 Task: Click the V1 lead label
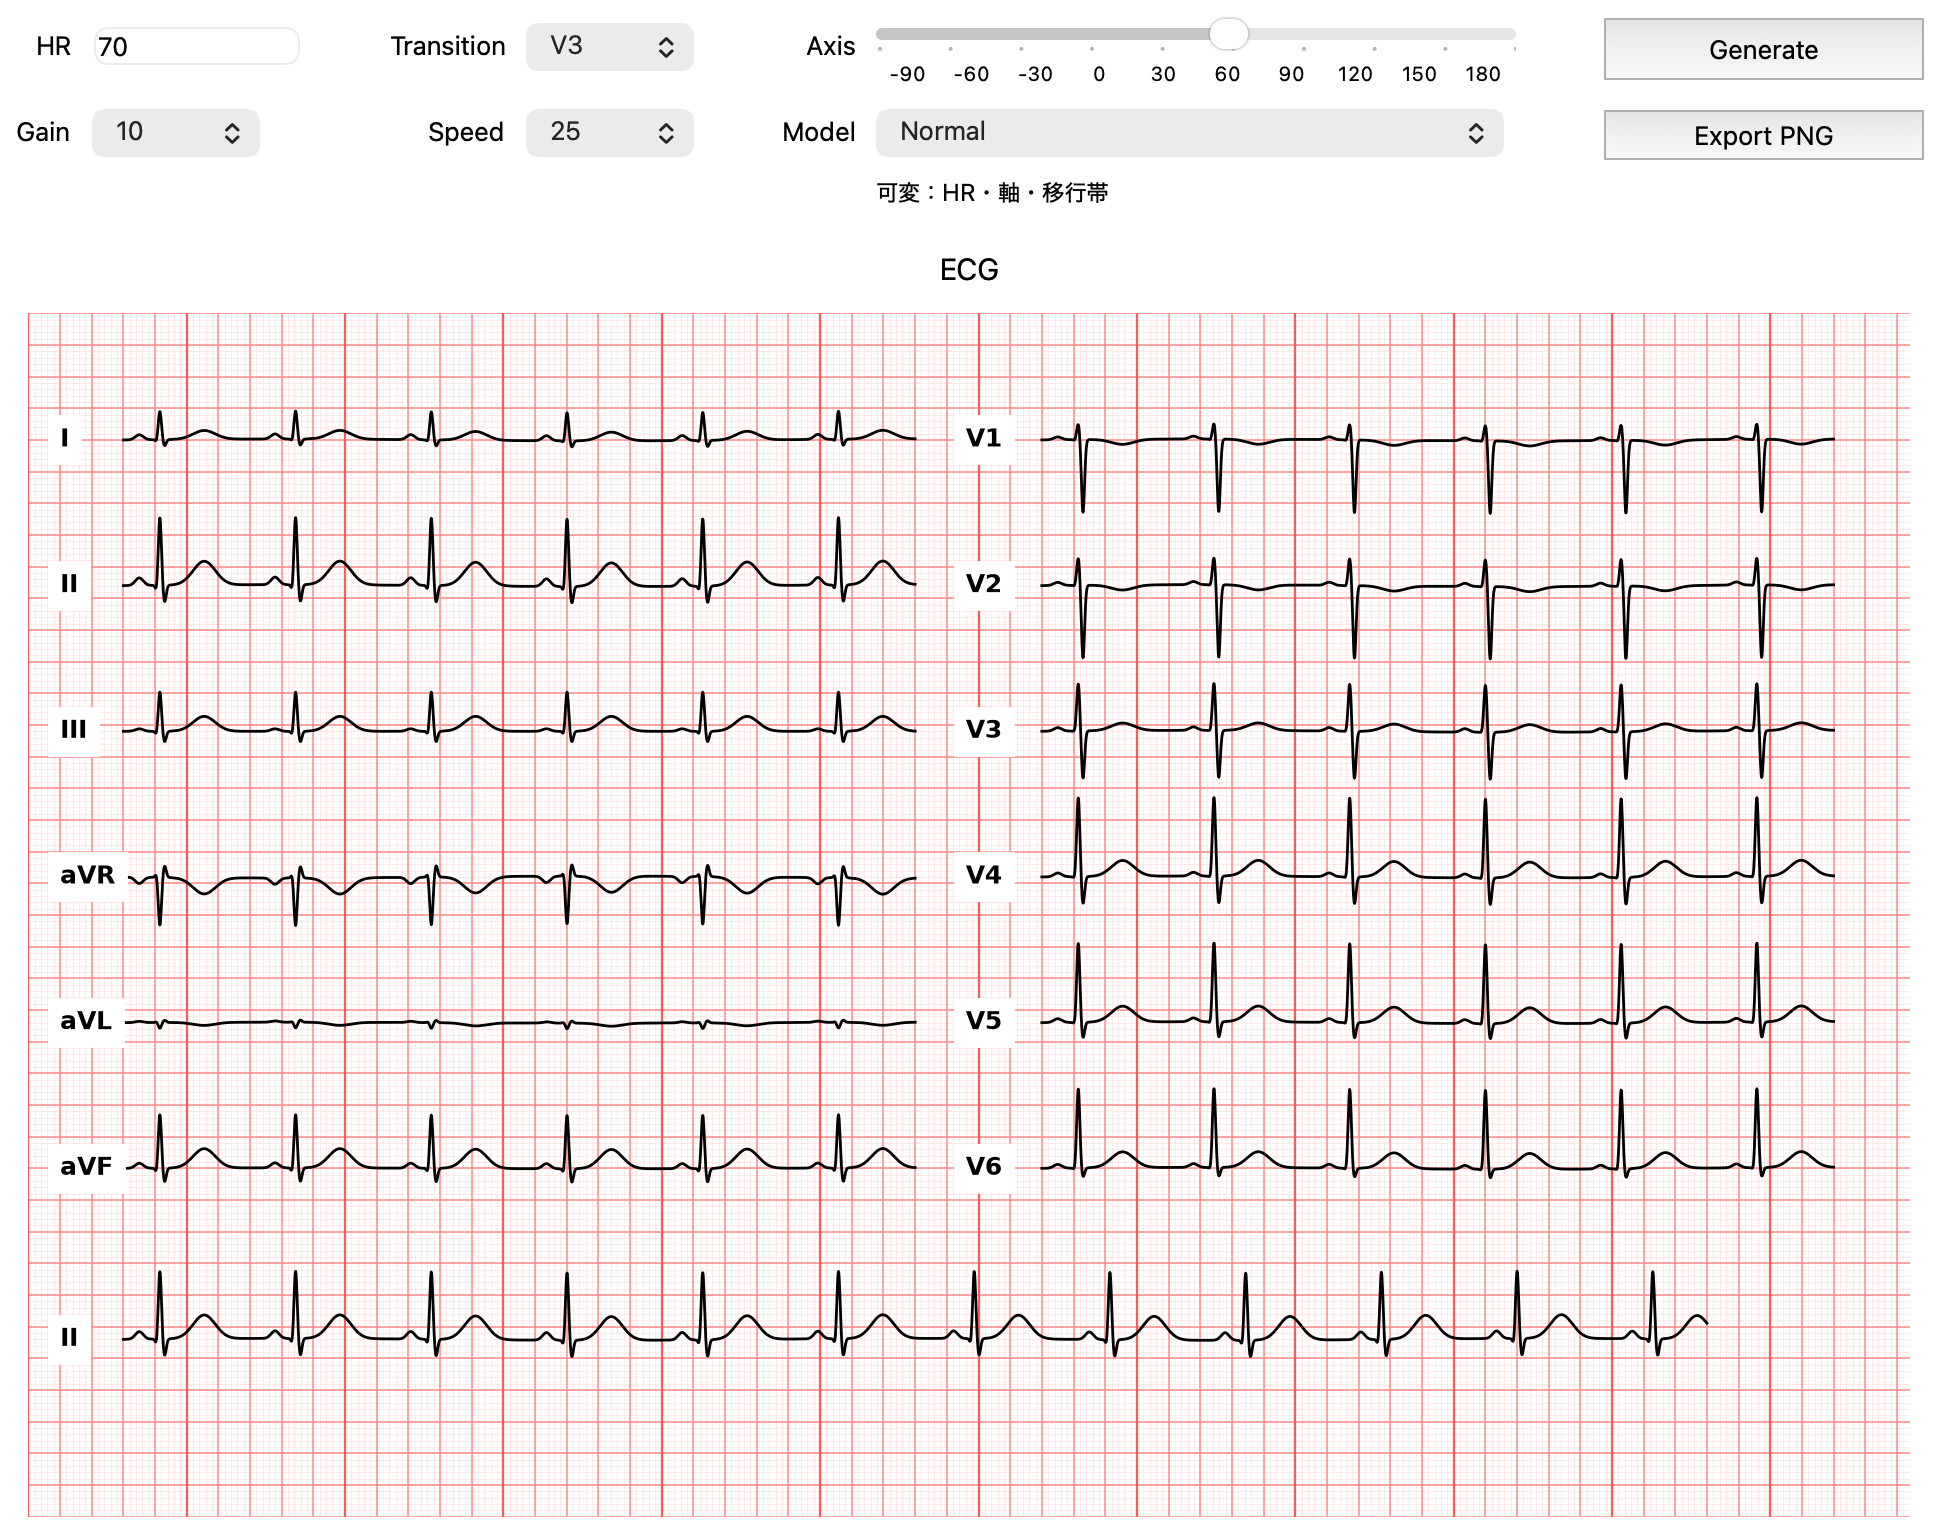coord(983,438)
